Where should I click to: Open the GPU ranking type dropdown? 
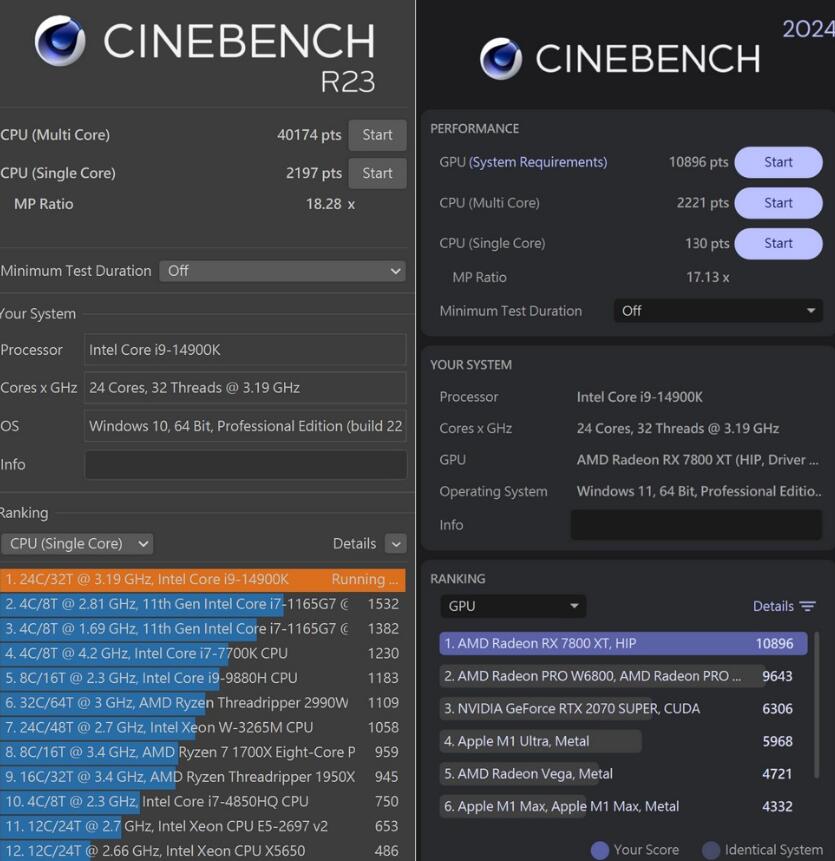[513, 606]
